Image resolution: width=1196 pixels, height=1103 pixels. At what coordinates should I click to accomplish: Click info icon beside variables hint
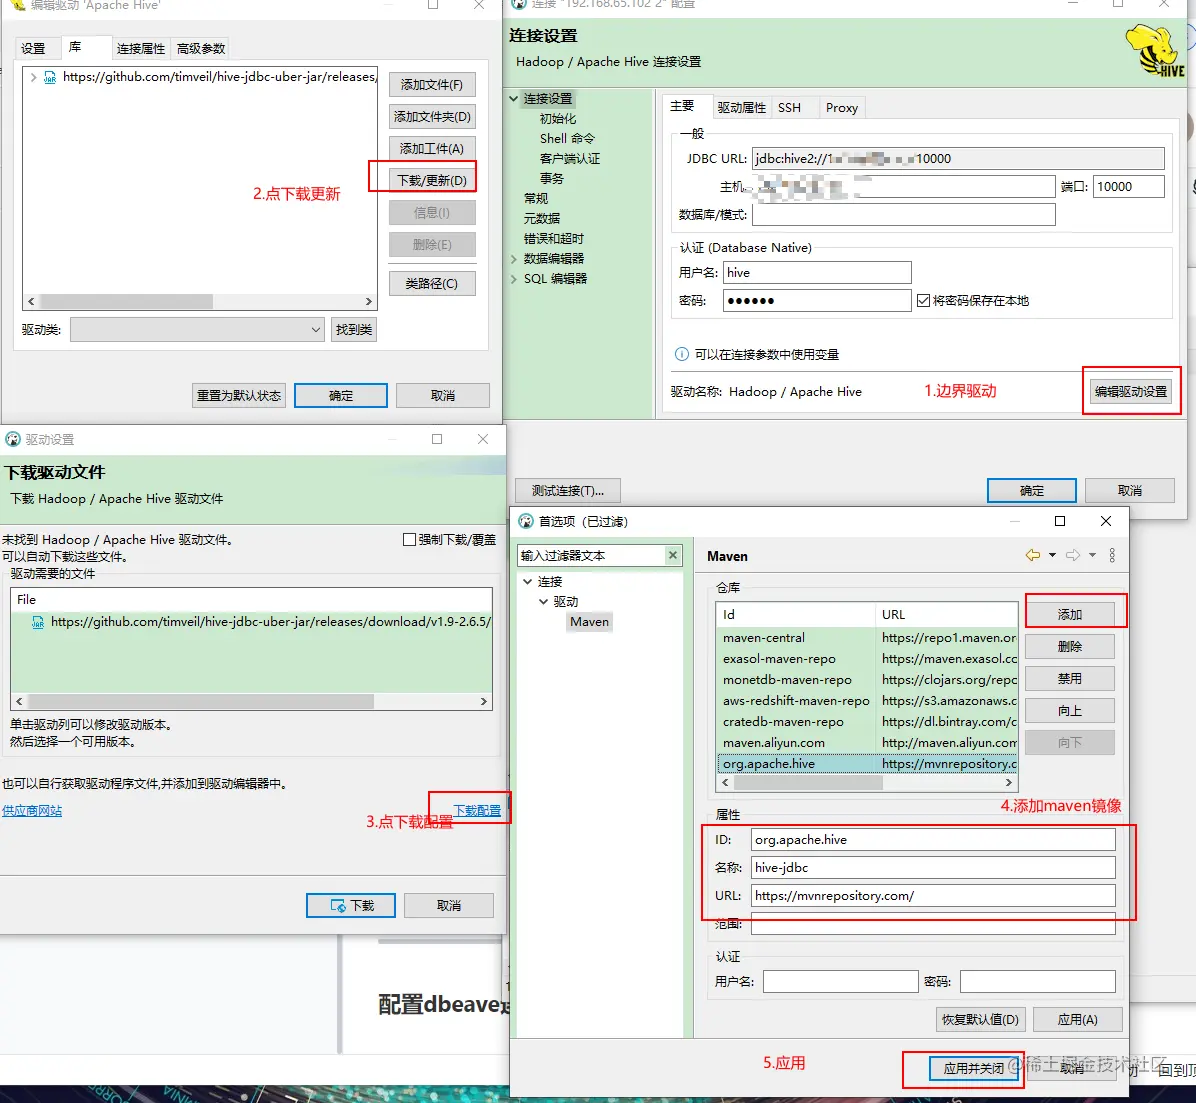(682, 354)
